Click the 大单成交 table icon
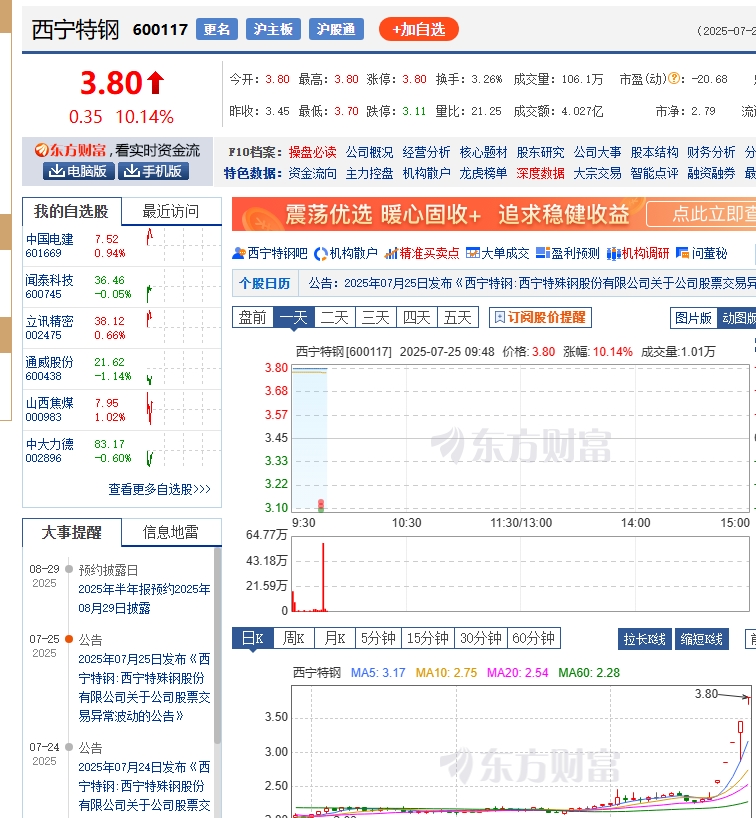The width and height of the screenshot is (756, 818). [x=473, y=254]
